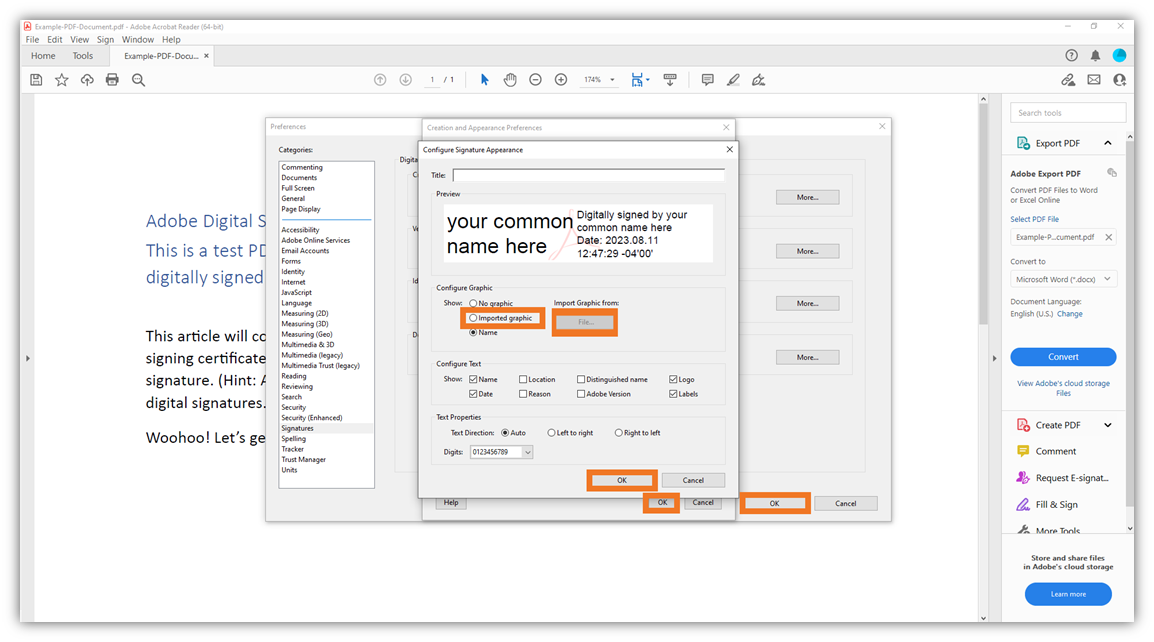The height and width of the screenshot is (642, 1154).
Task: Open the fit page options icon
Action: [x=640, y=80]
